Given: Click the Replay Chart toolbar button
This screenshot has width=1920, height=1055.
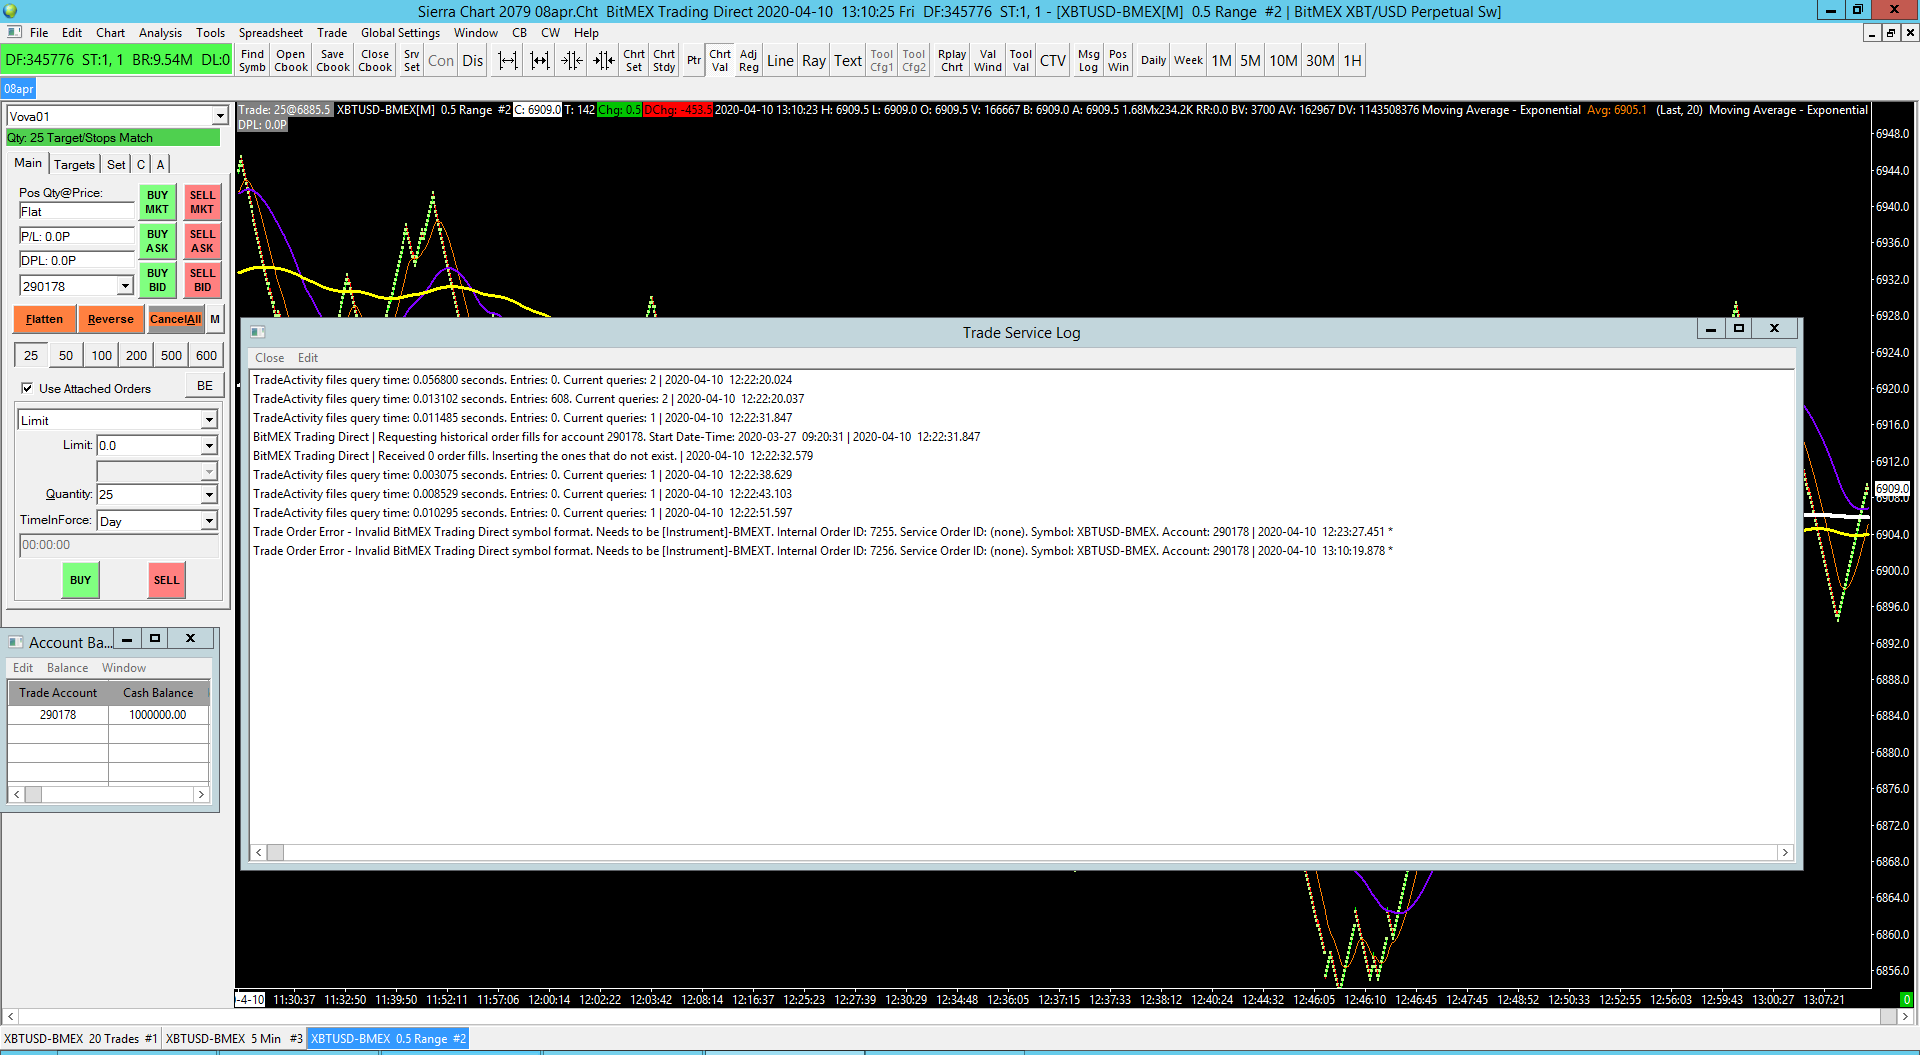Looking at the screenshot, I should [952, 61].
